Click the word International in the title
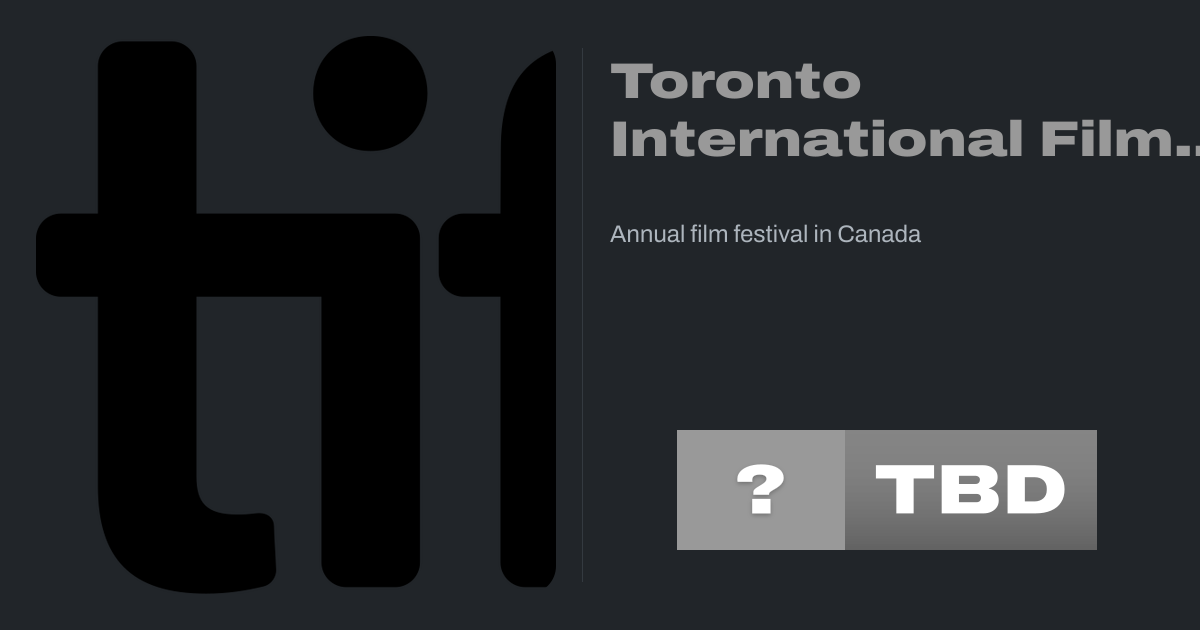 816,139
